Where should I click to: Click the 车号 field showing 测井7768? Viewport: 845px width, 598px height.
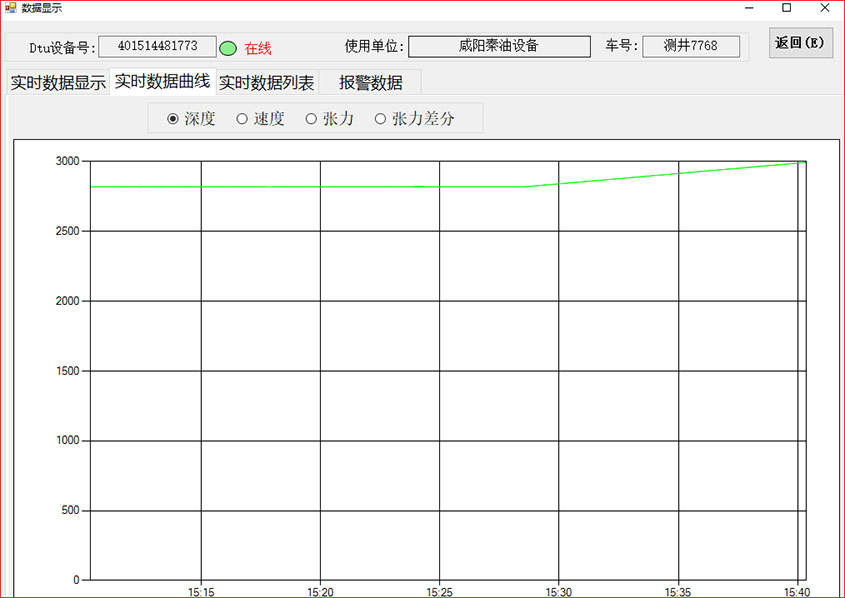pos(690,45)
